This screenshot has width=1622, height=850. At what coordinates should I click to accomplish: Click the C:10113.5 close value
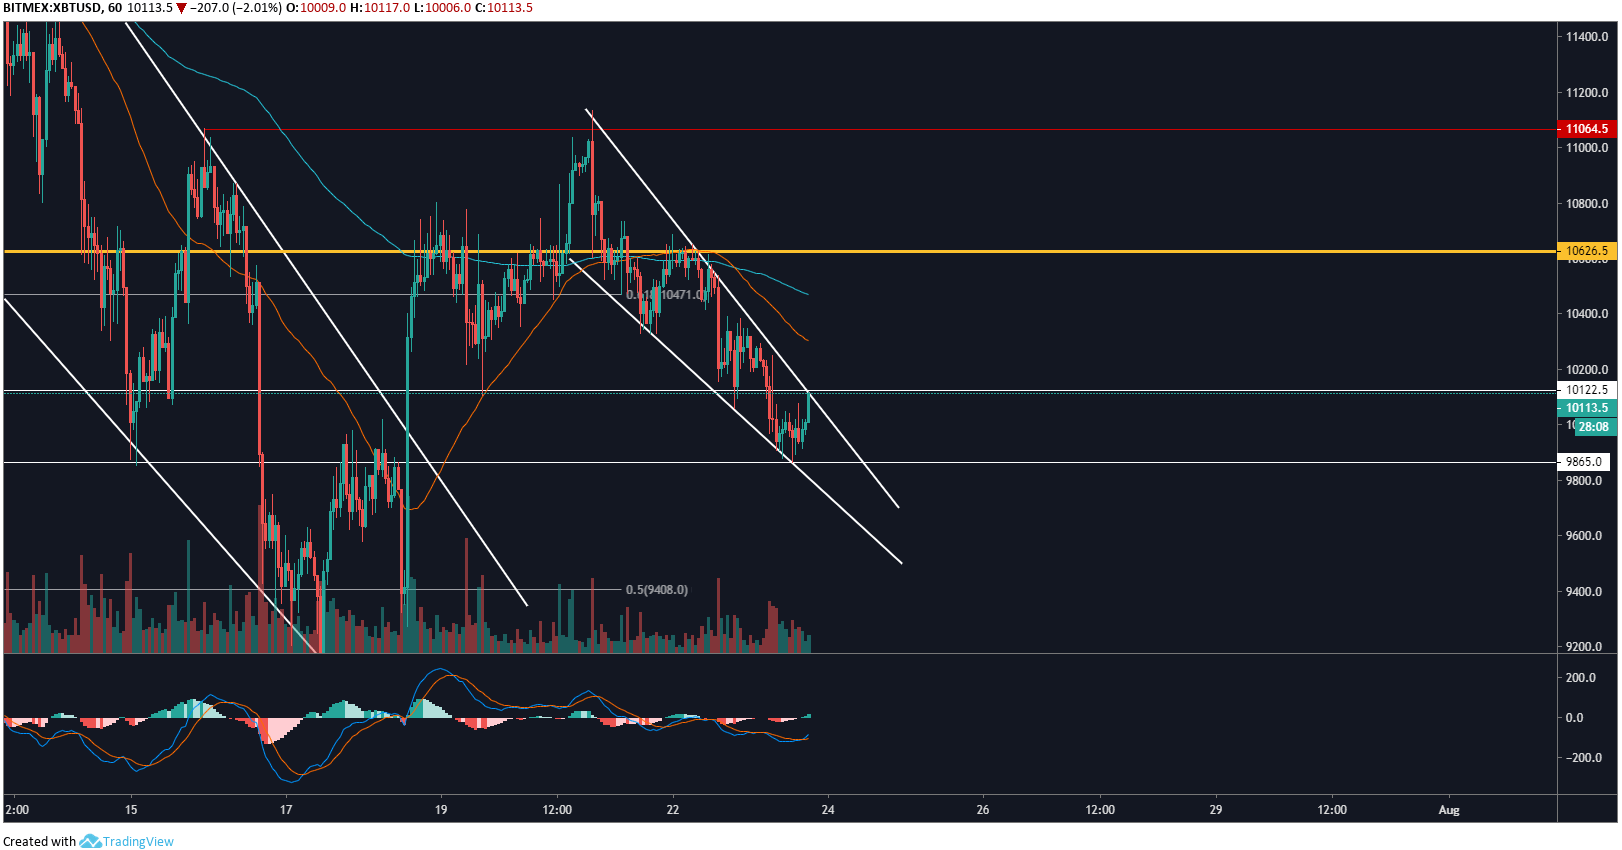(504, 8)
